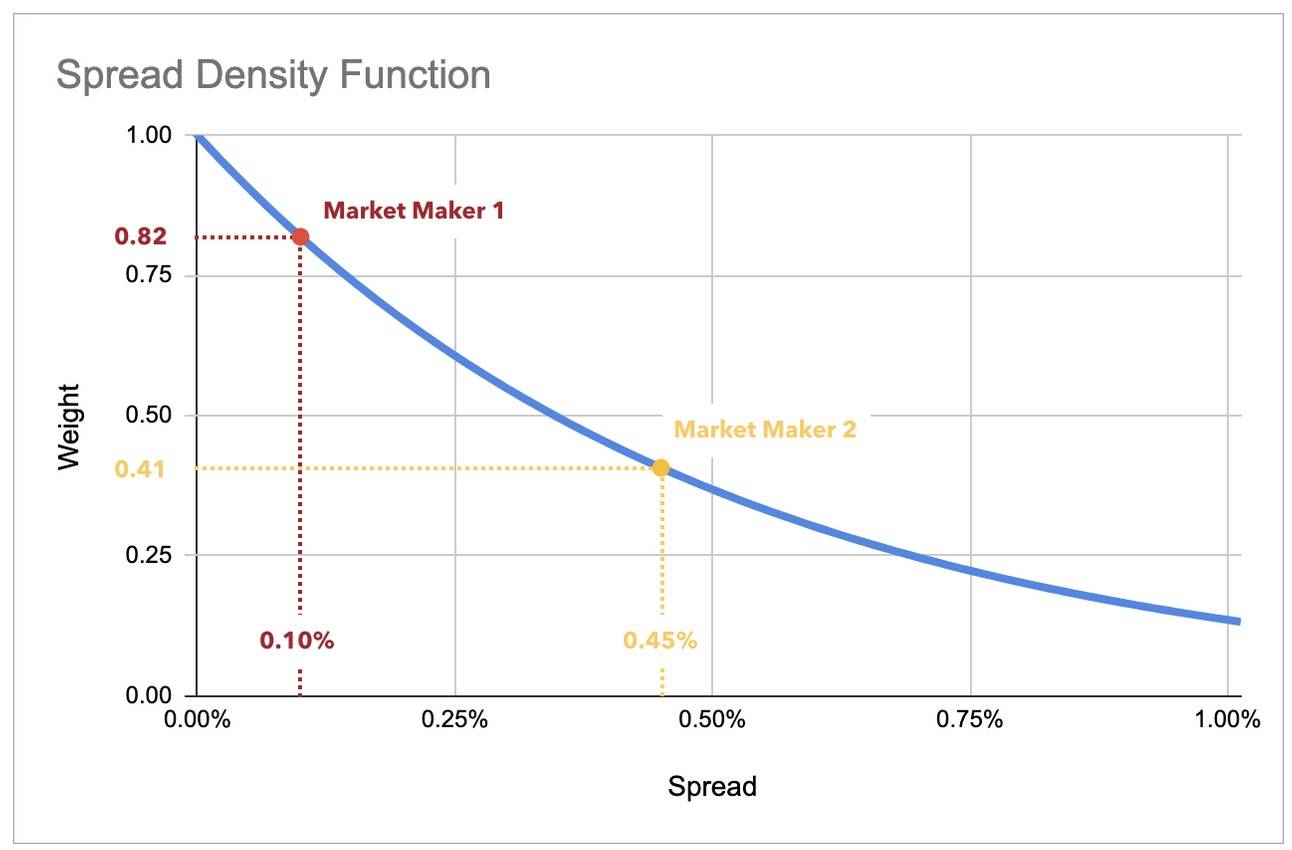1292x850 pixels.
Task: Select the Spread horizontal axis title
Action: coord(712,787)
